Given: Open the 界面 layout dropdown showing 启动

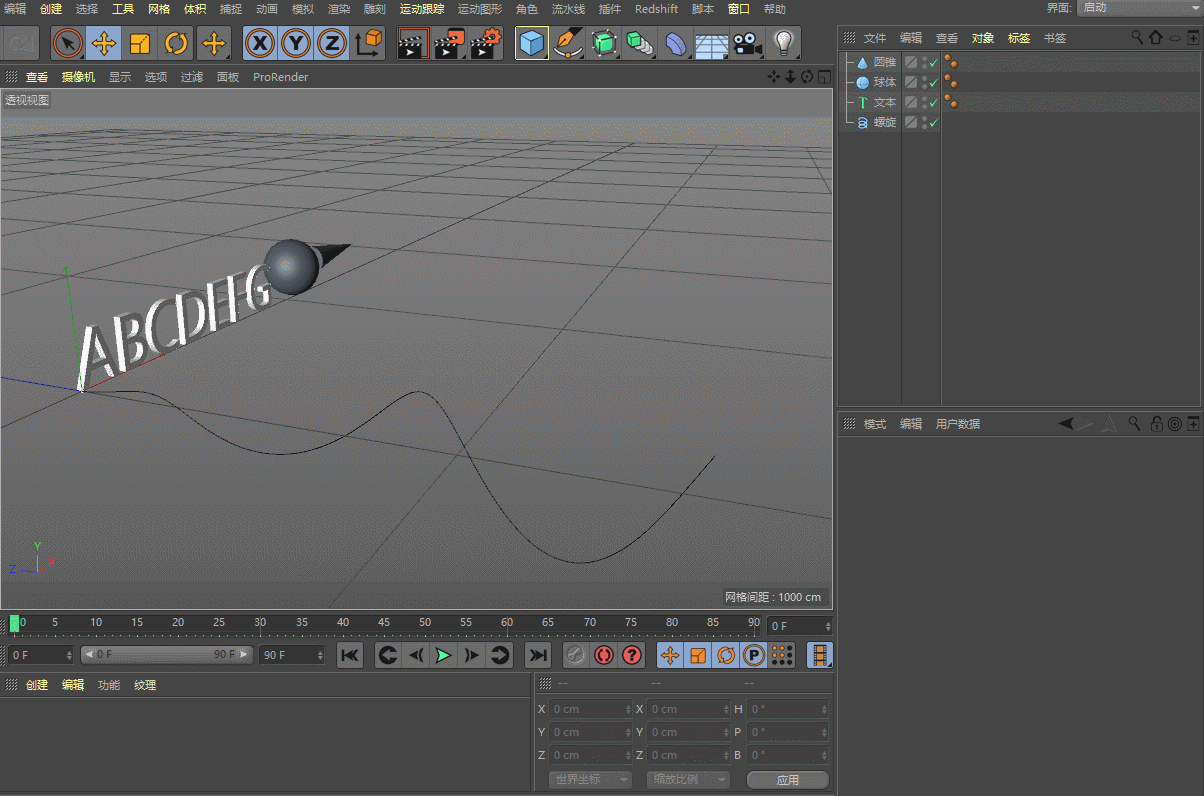Looking at the screenshot, I should tap(1138, 8).
